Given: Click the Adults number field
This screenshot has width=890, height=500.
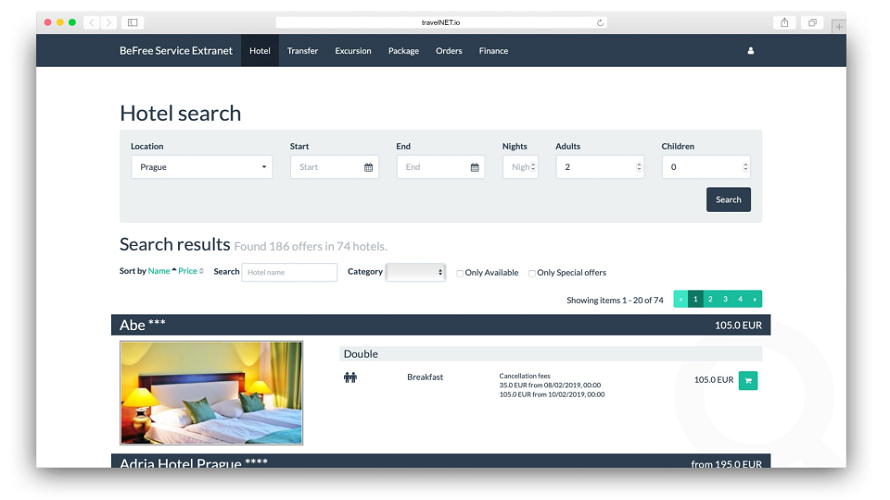Looking at the screenshot, I should coord(599,167).
